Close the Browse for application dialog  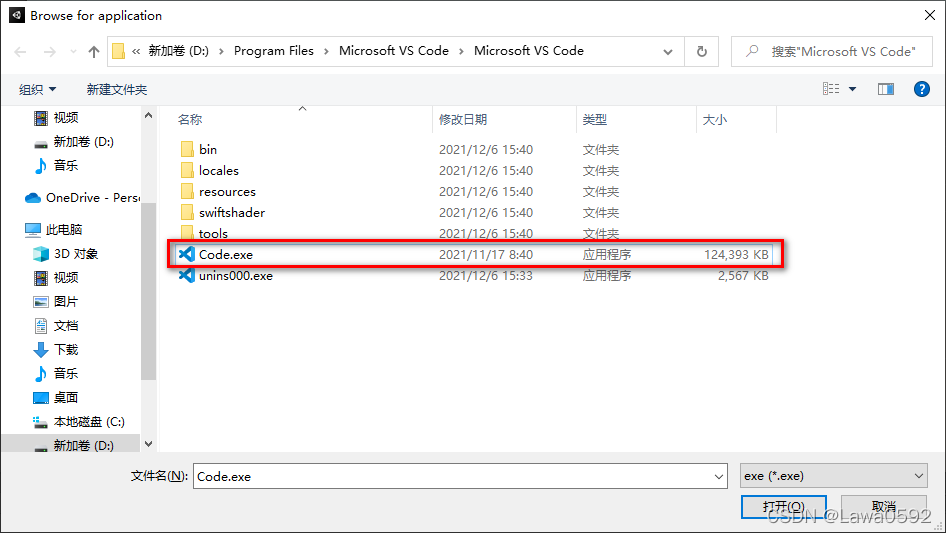(930, 15)
